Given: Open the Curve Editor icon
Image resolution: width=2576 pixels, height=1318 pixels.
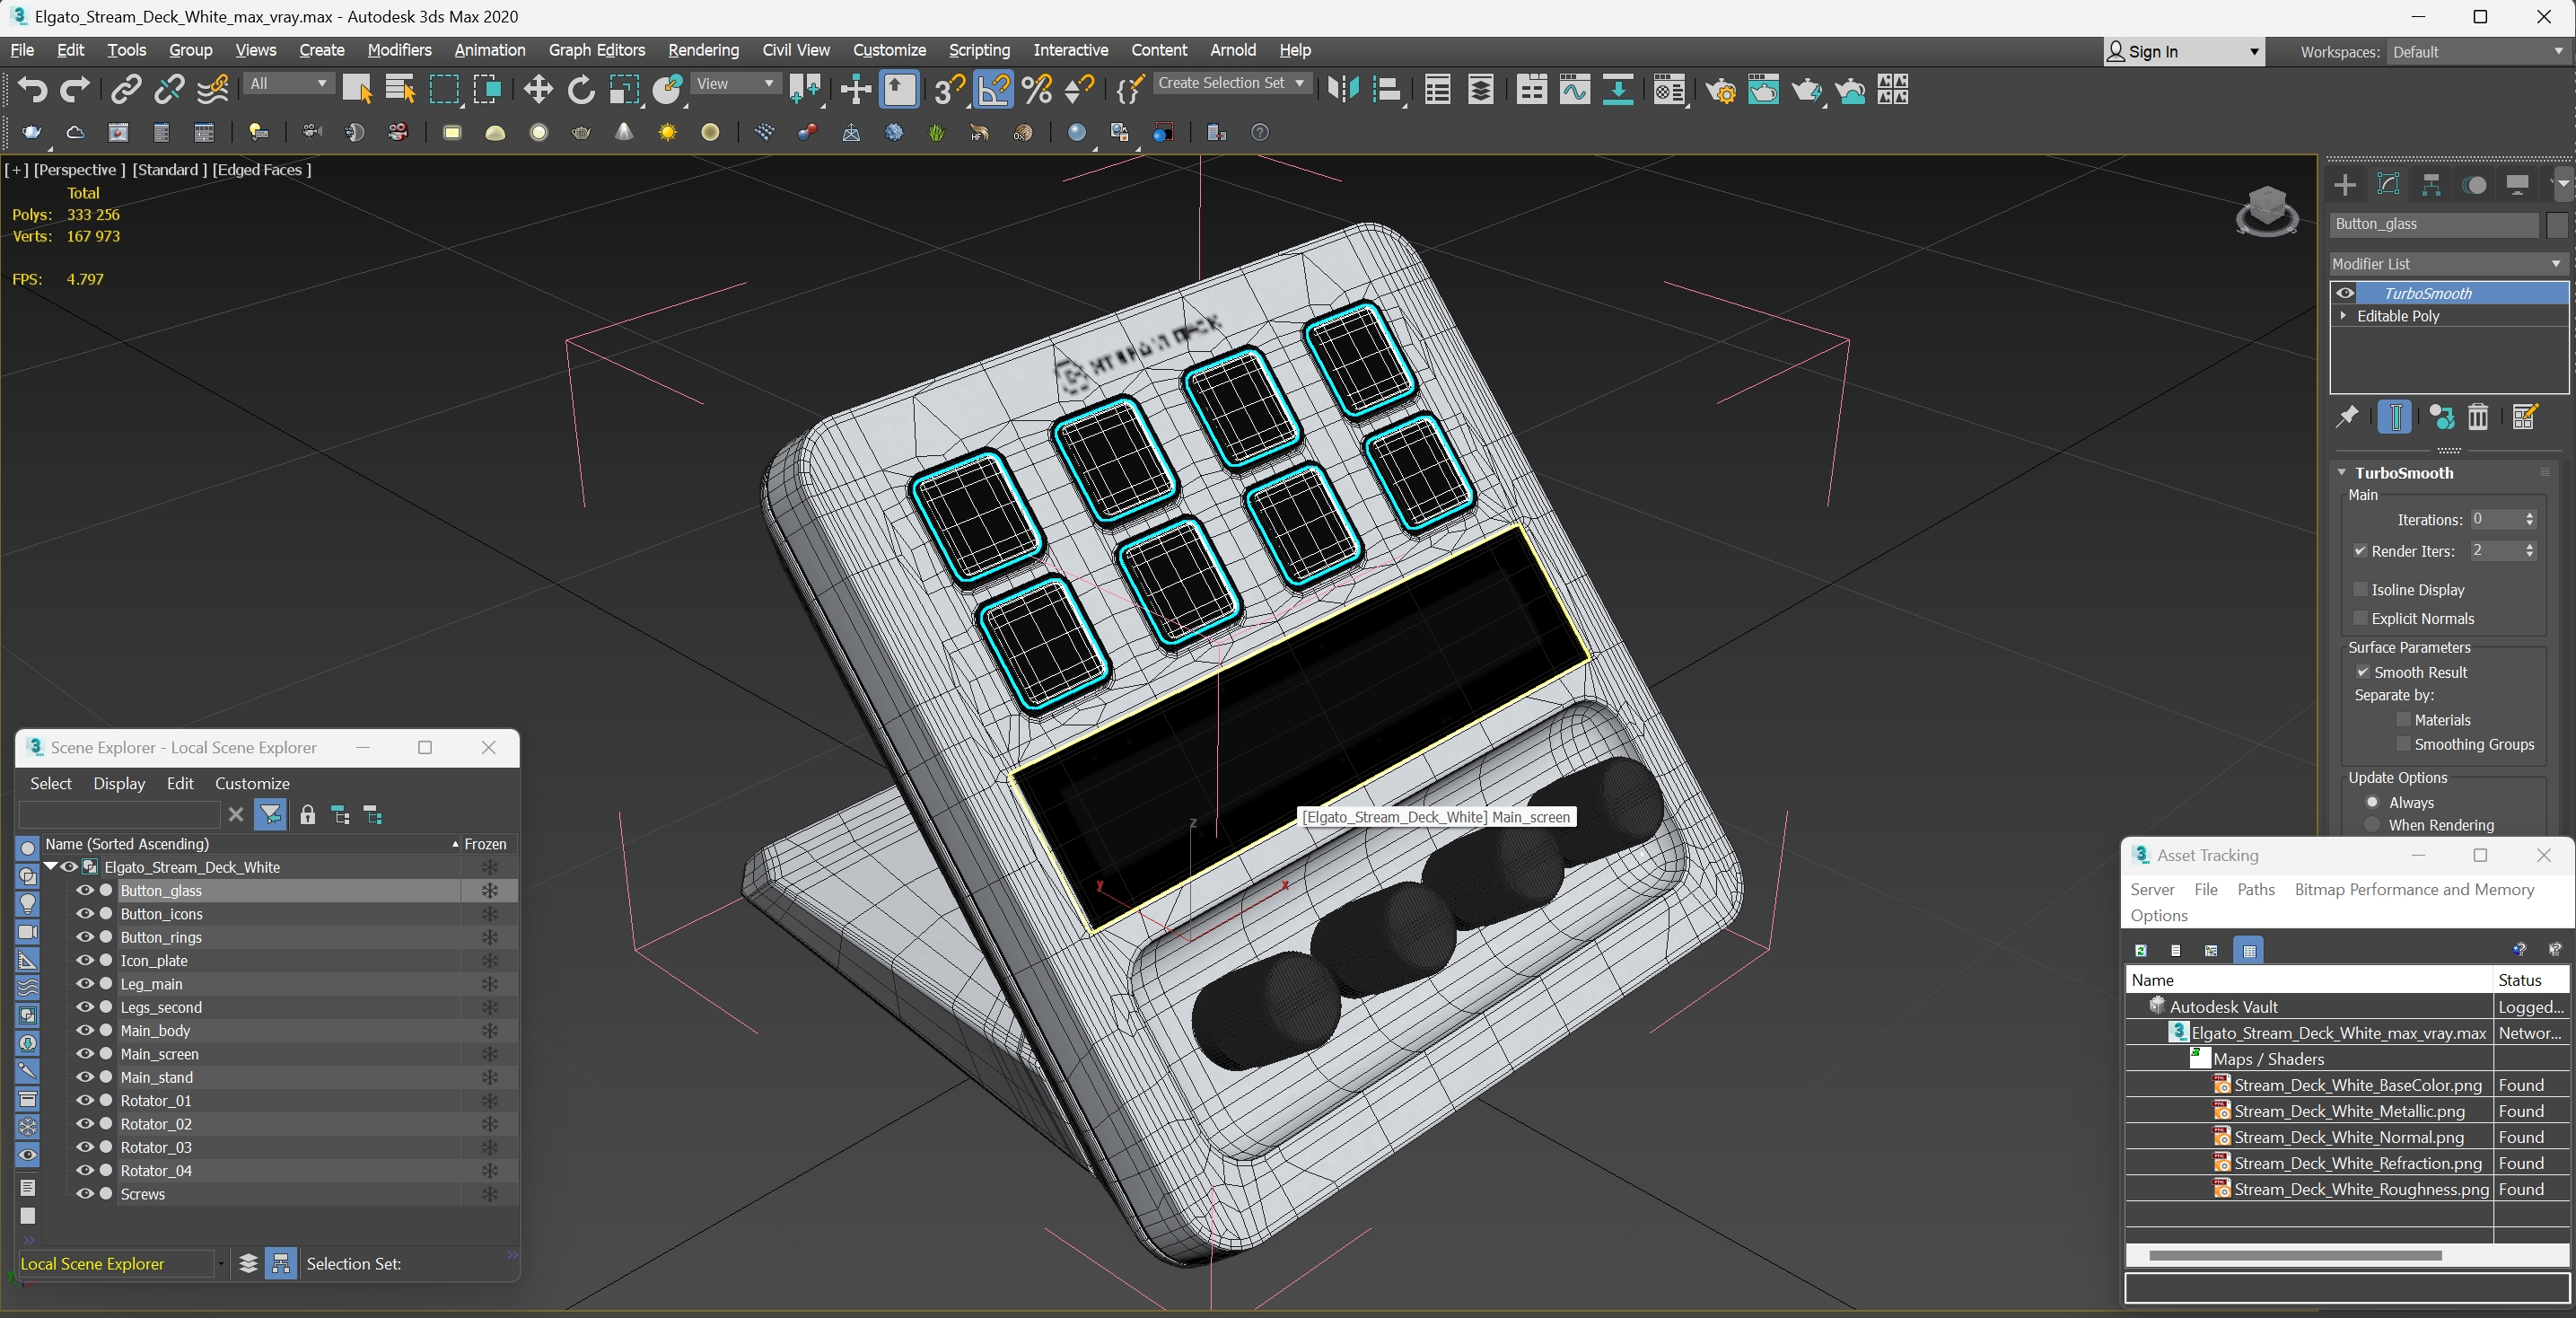Looking at the screenshot, I should point(1575,90).
